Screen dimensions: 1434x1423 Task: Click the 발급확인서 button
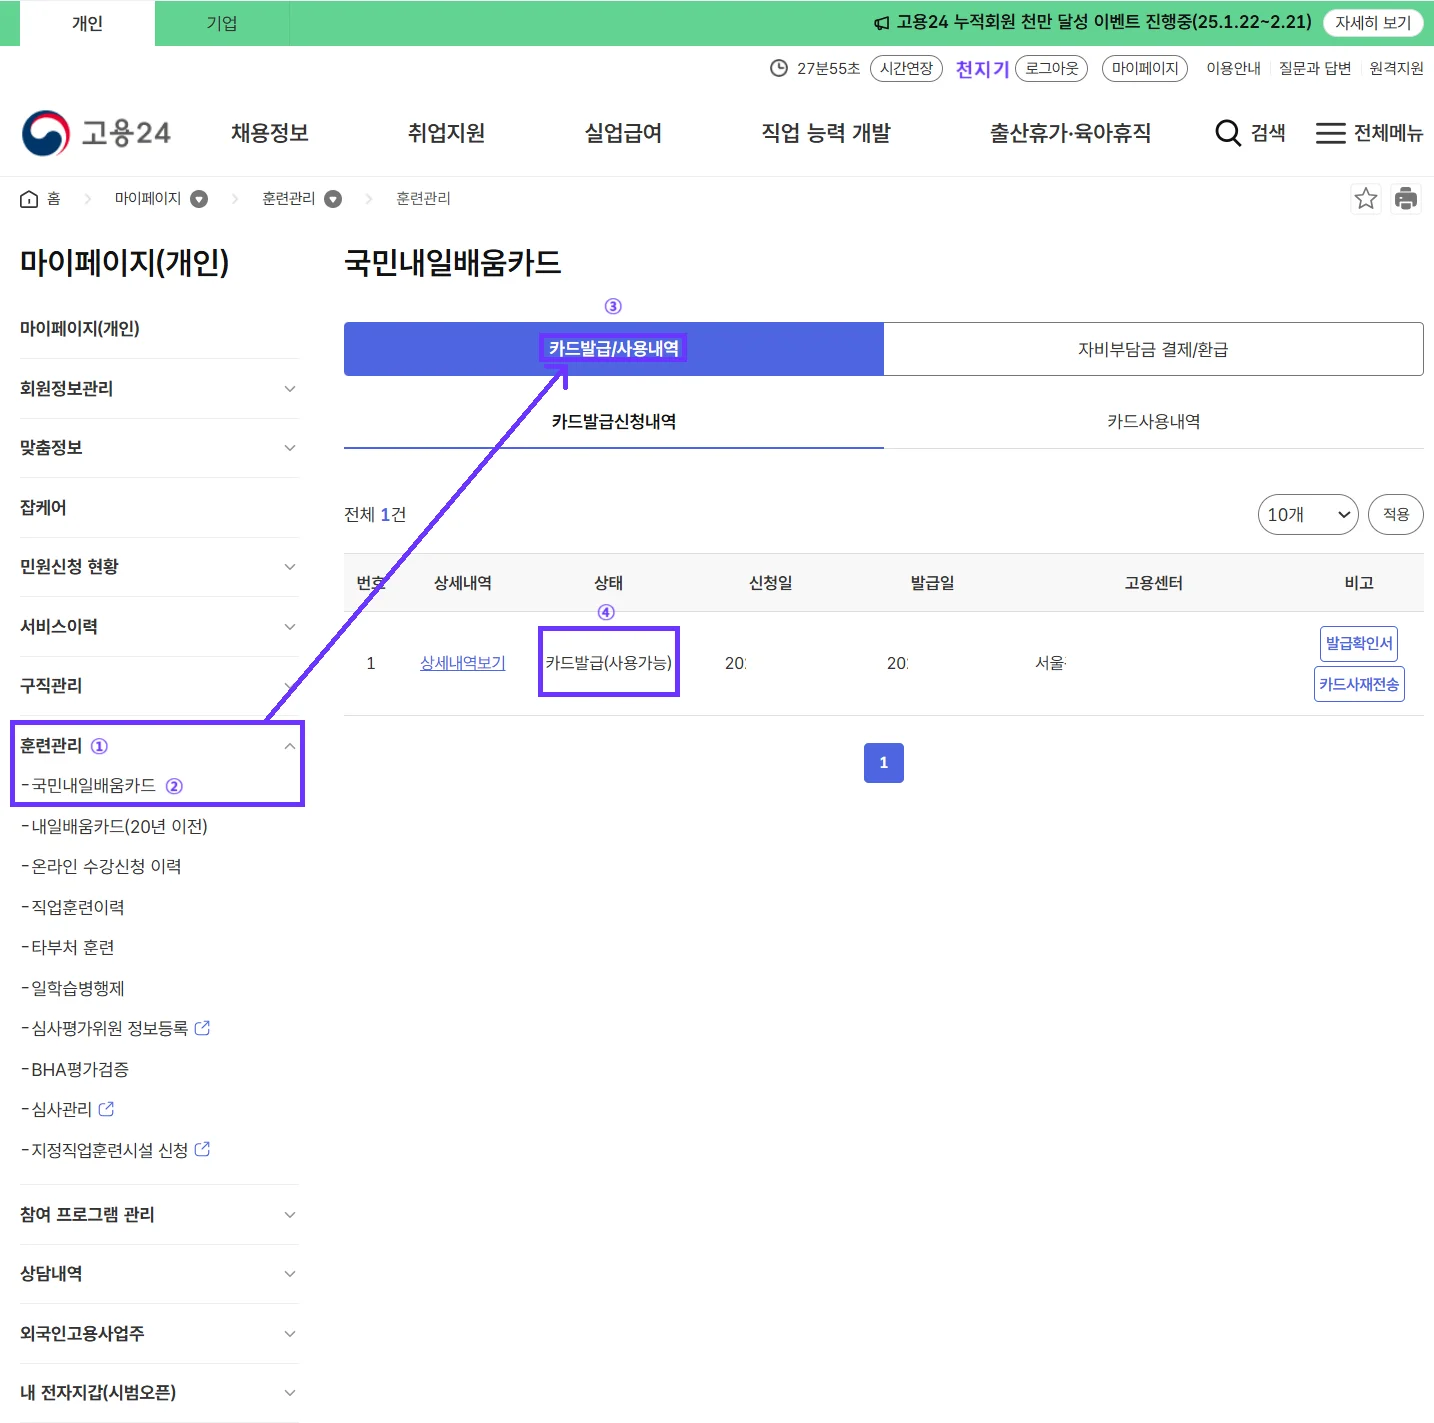(1358, 643)
